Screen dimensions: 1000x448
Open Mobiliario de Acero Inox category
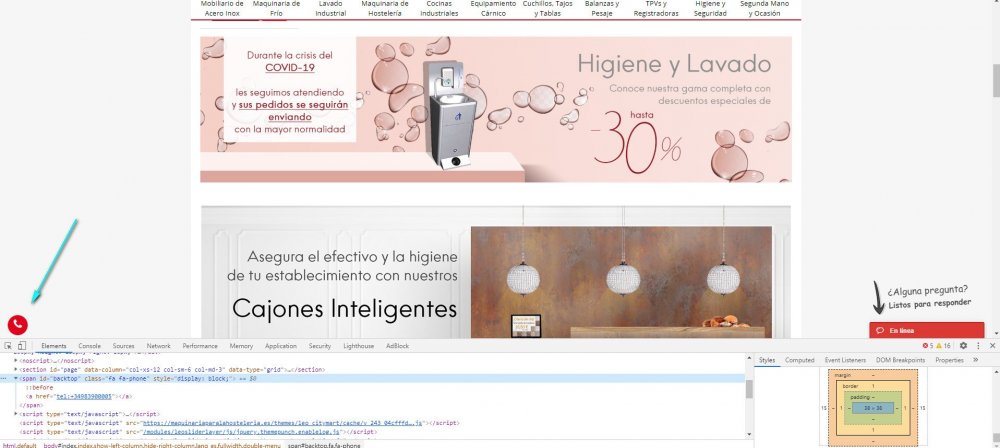click(x=222, y=8)
